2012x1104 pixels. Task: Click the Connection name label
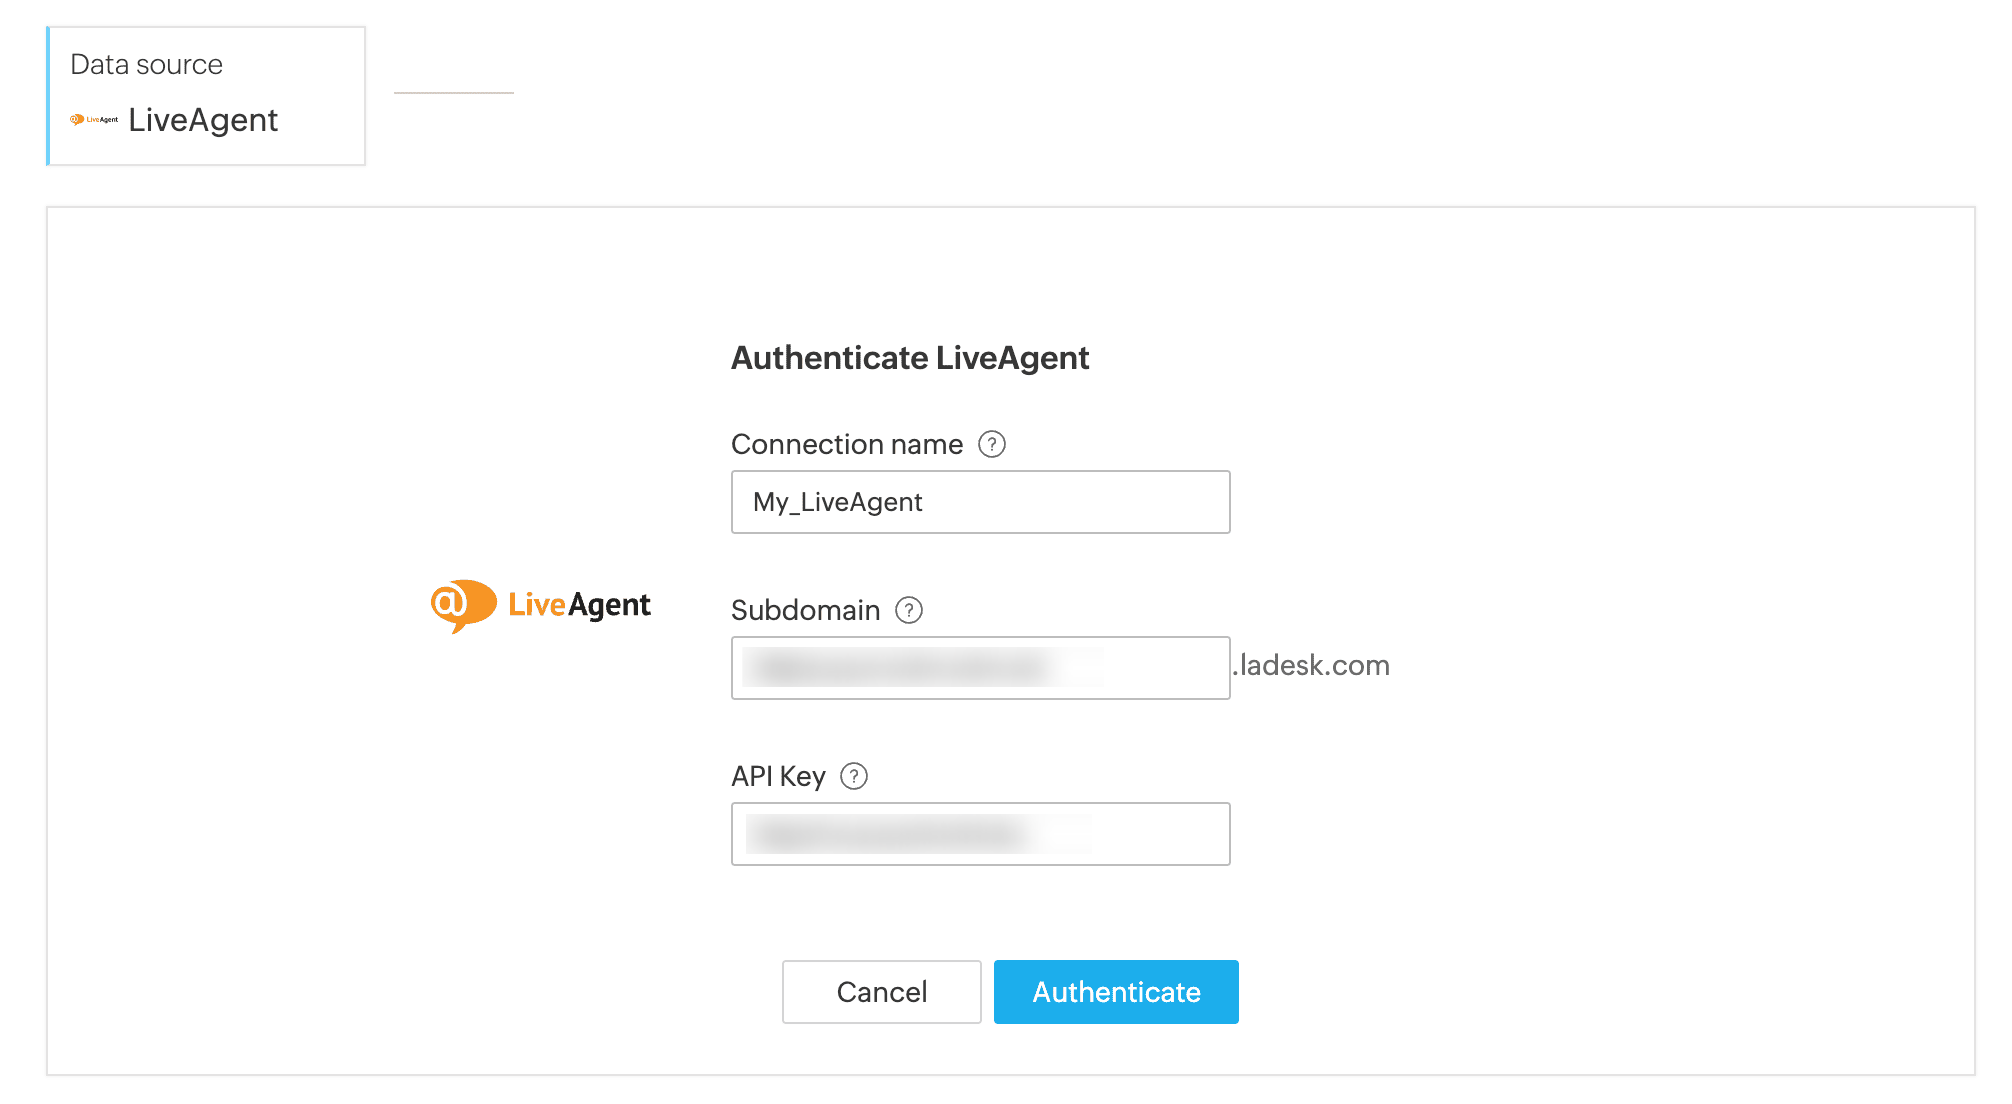coord(846,444)
